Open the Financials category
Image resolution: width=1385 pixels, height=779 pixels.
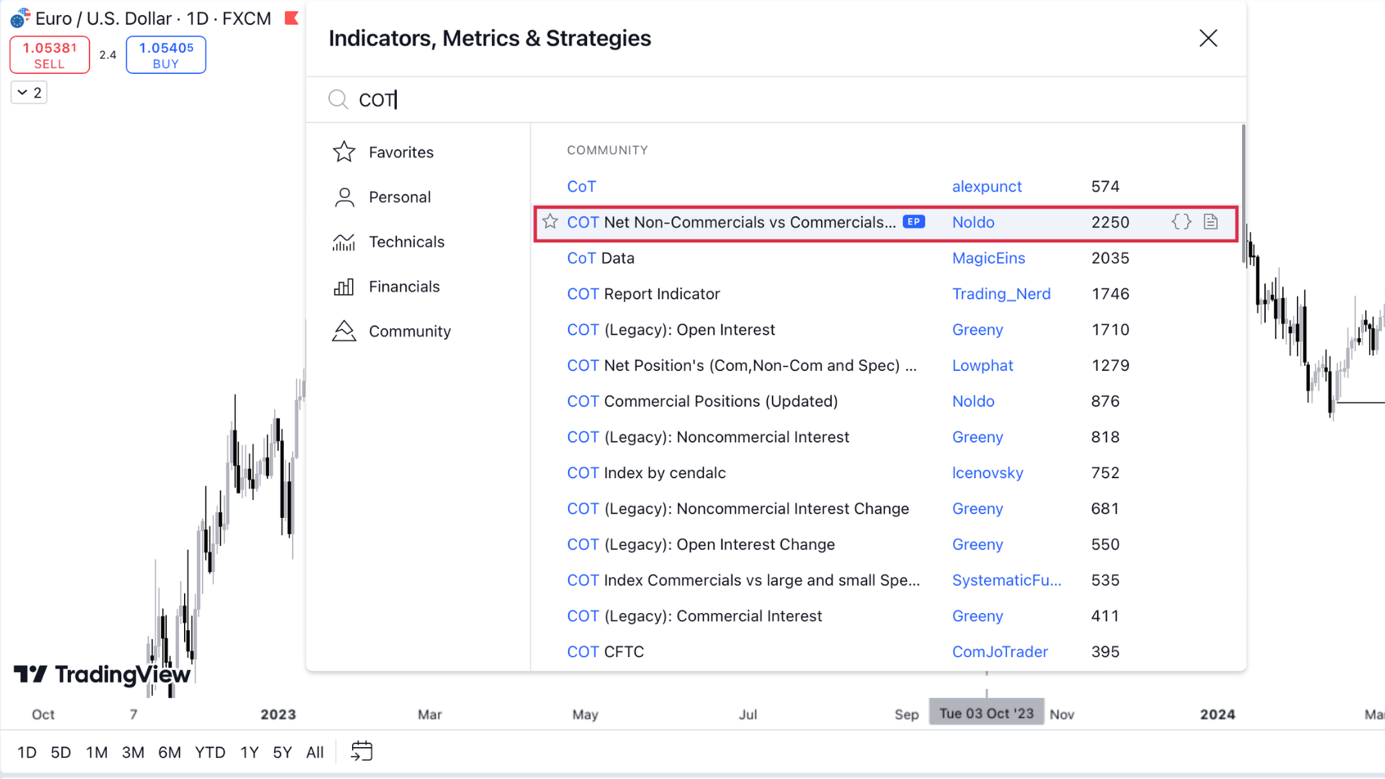403,287
